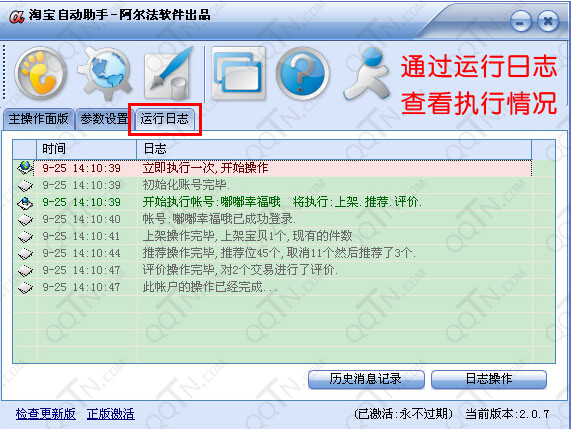Minimize the window with the dash button
The image size is (571, 429).
521,22
